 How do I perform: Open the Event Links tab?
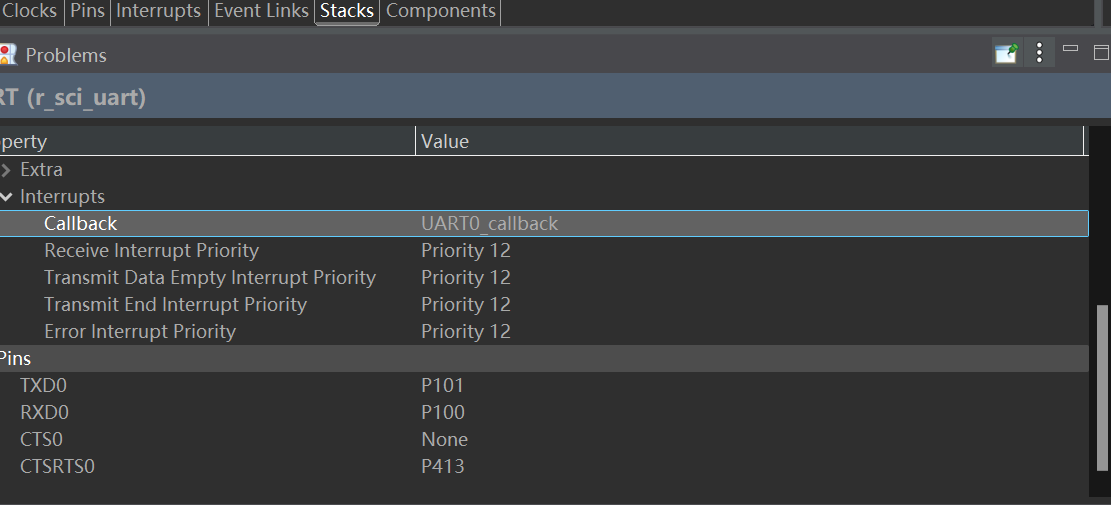(261, 11)
